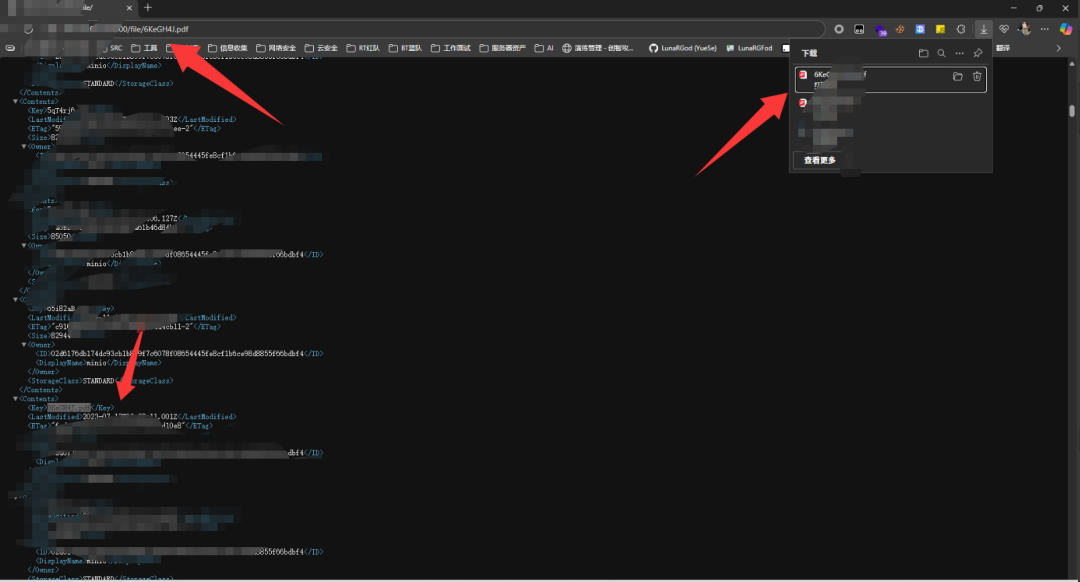Open LunaRGod (YueSe) GitHub bookmark
Image resolution: width=1080 pixels, height=582 pixels.
683,48
